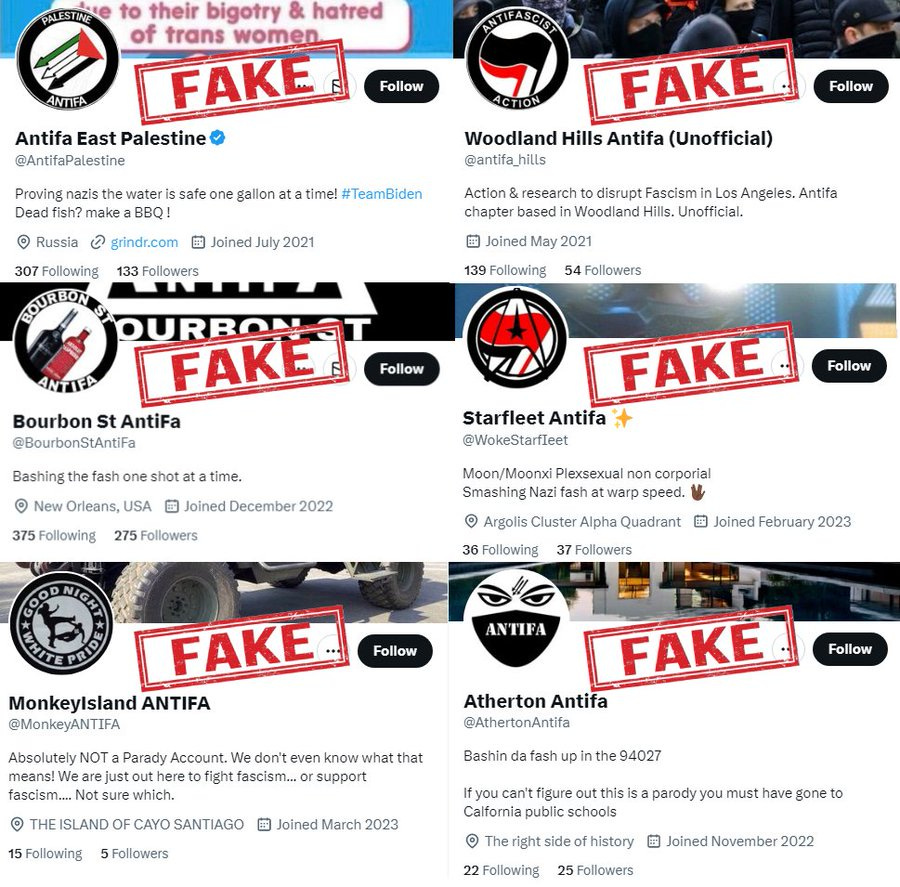
Task: Follow the Antifa East Palestine account
Action: tap(401, 86)
